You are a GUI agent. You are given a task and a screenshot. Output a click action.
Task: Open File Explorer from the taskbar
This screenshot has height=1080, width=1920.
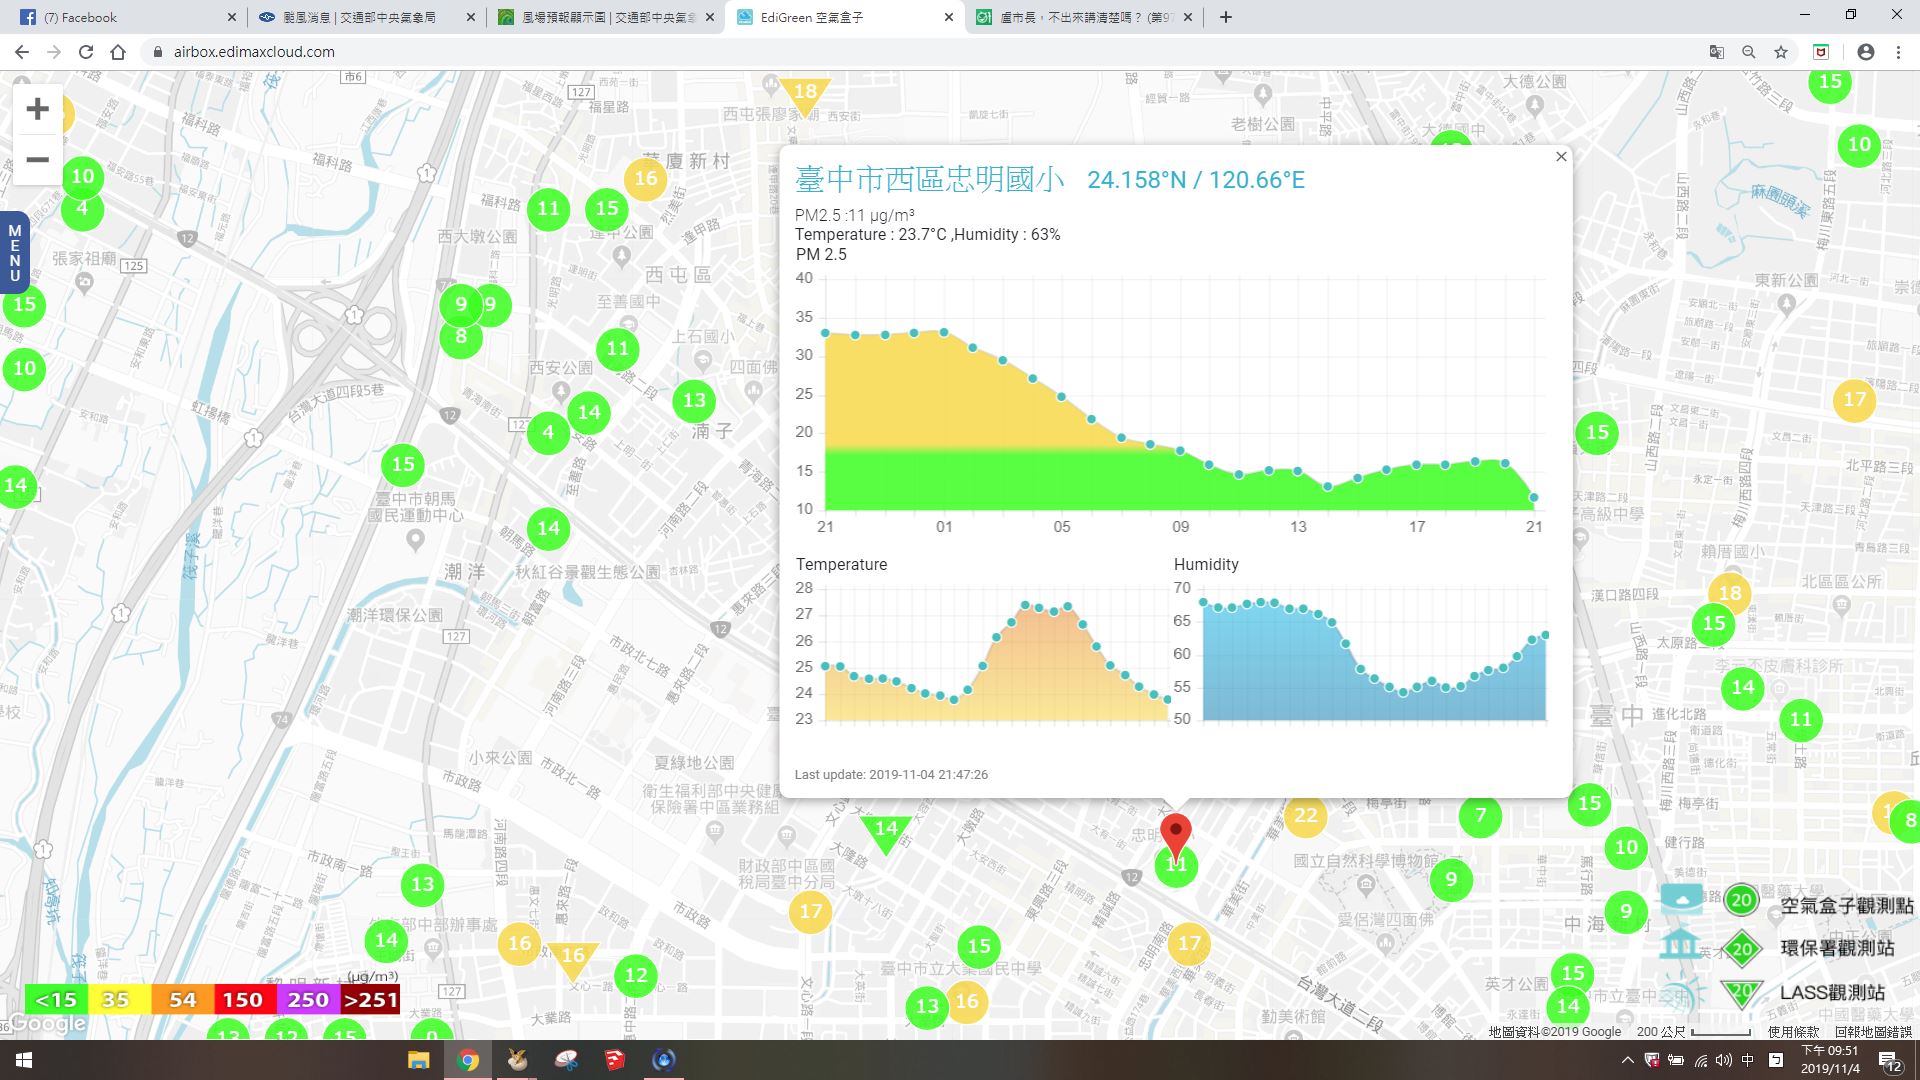[x=418, y=1060]
